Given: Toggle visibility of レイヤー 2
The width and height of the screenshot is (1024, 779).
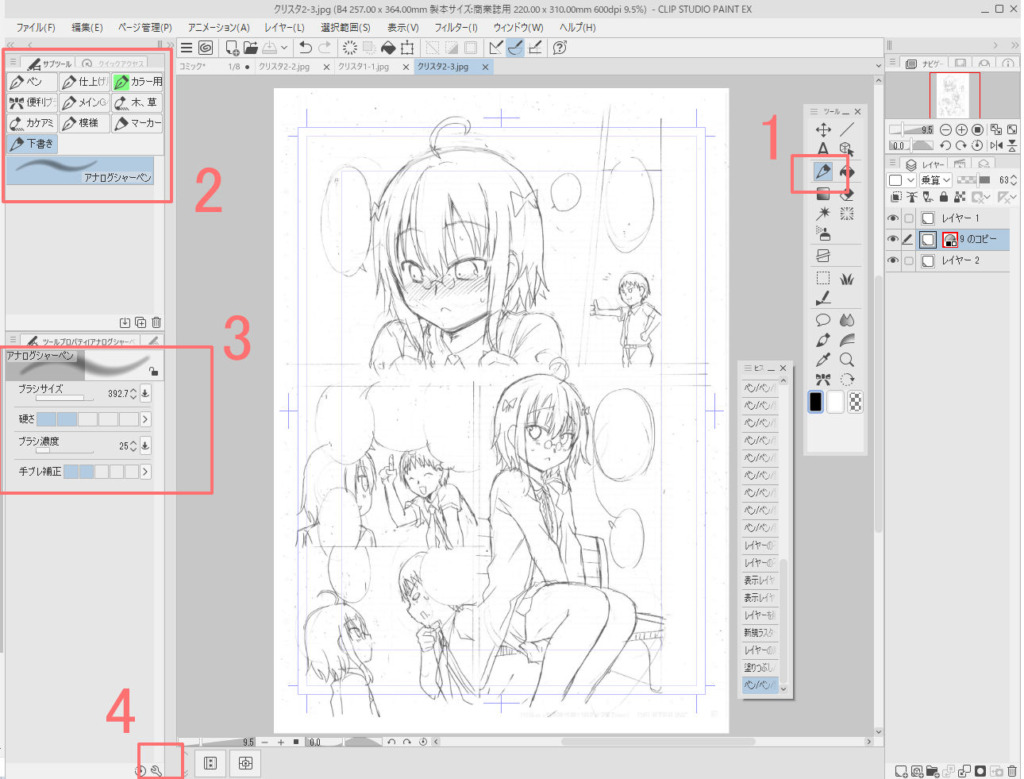Looking at the screenshot, I should pyautogui.click(x=893, y=261).
